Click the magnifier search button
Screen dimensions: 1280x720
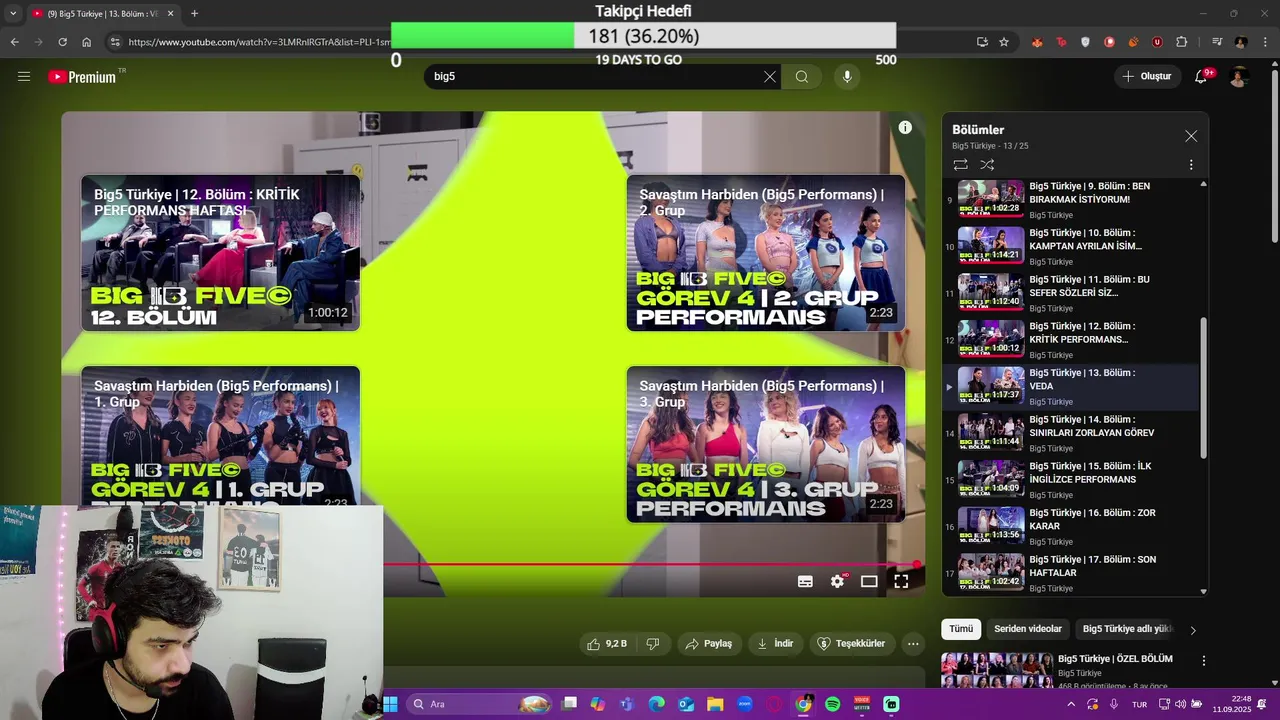click(x=802, y=77)
